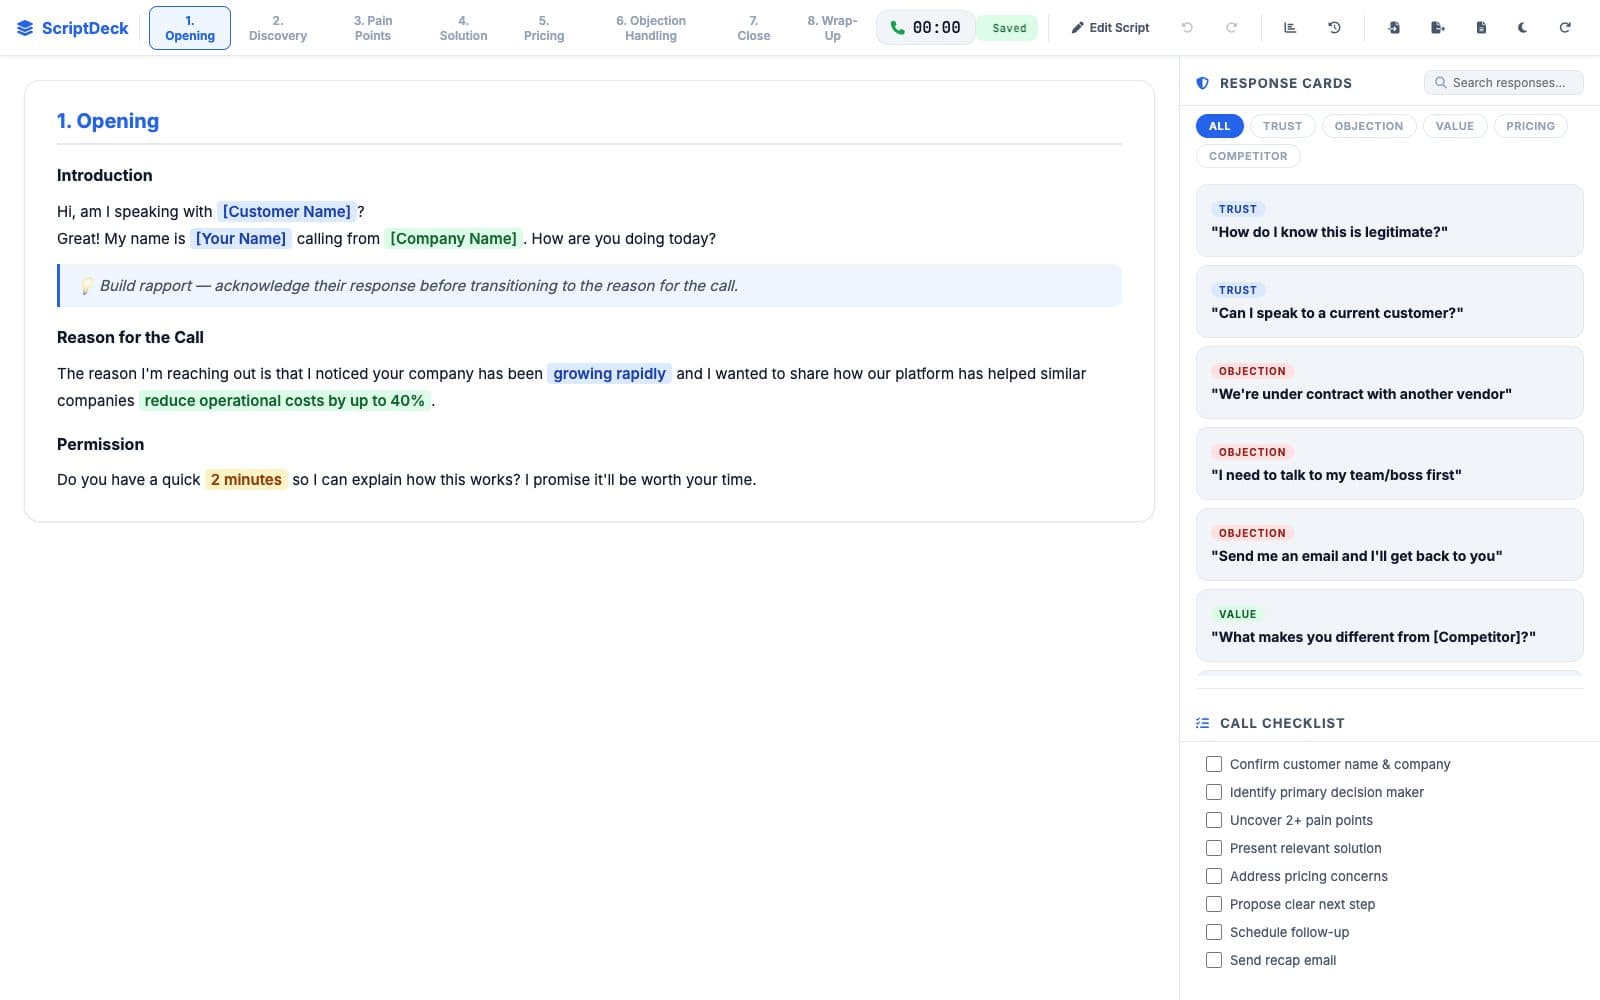Click the Reason for the Call heading
The image size is (1600, 1000).
point(130,338)
